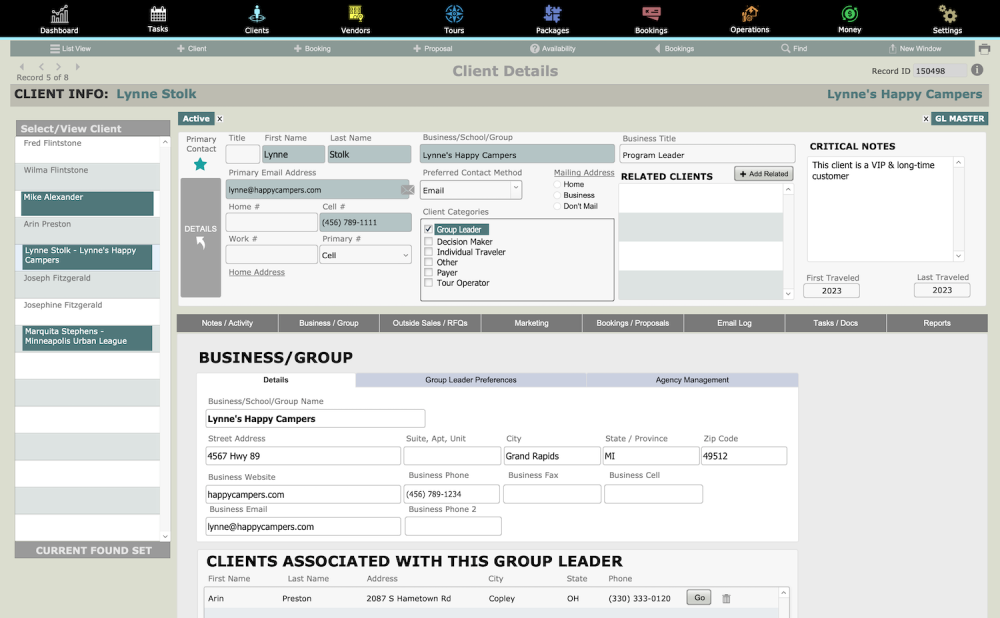1000x618 pixels.
Task: Select Don't Mail radio option
Action: pos(557,206)
